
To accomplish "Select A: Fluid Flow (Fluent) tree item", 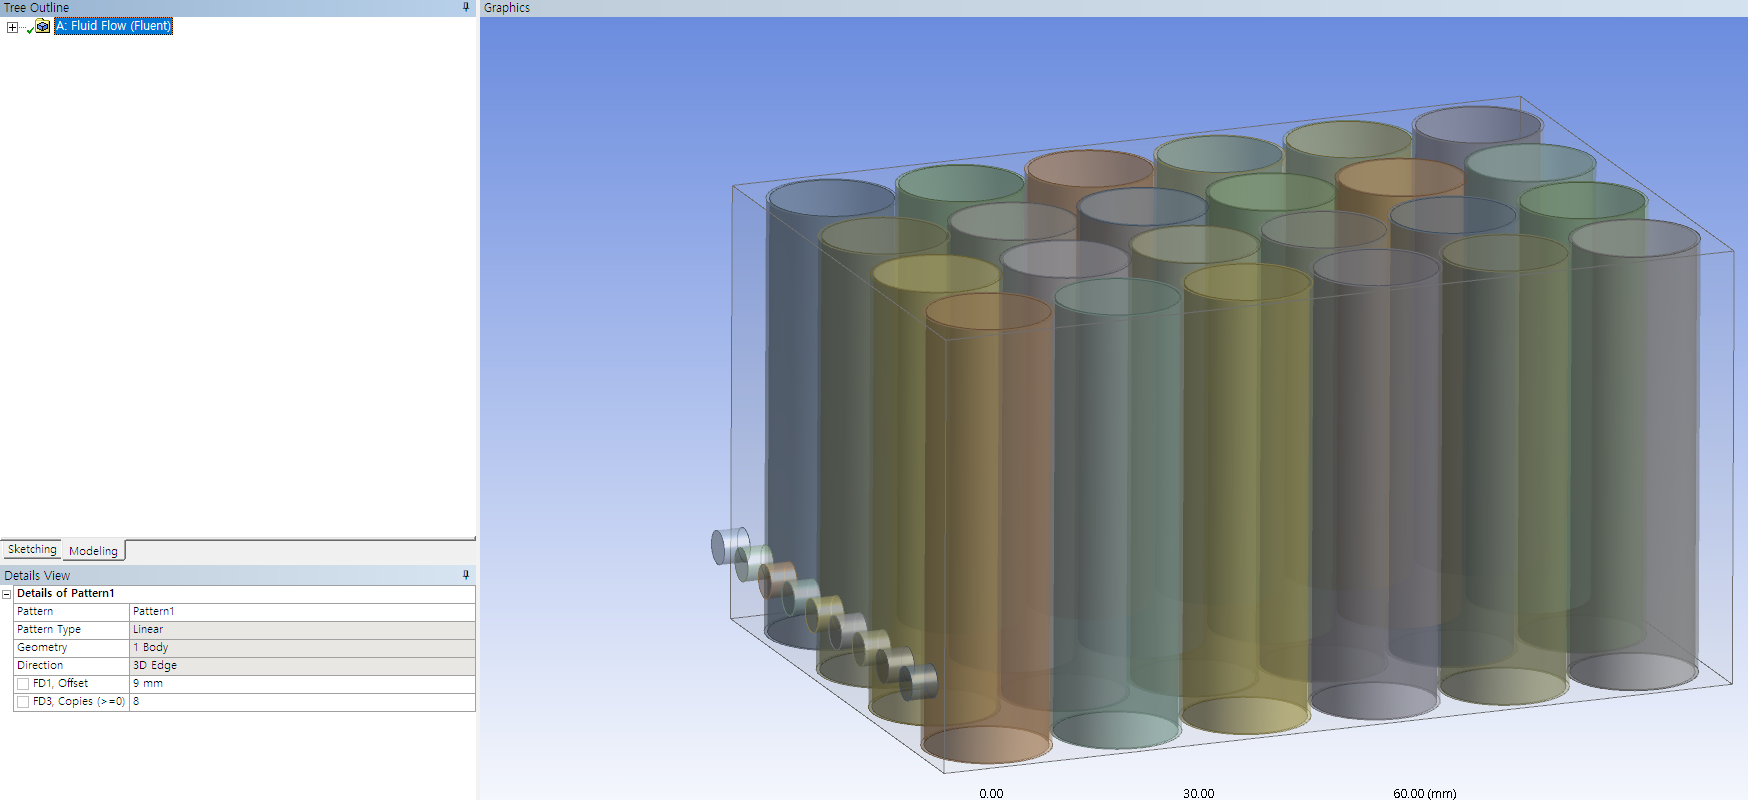I will point(113,26).
